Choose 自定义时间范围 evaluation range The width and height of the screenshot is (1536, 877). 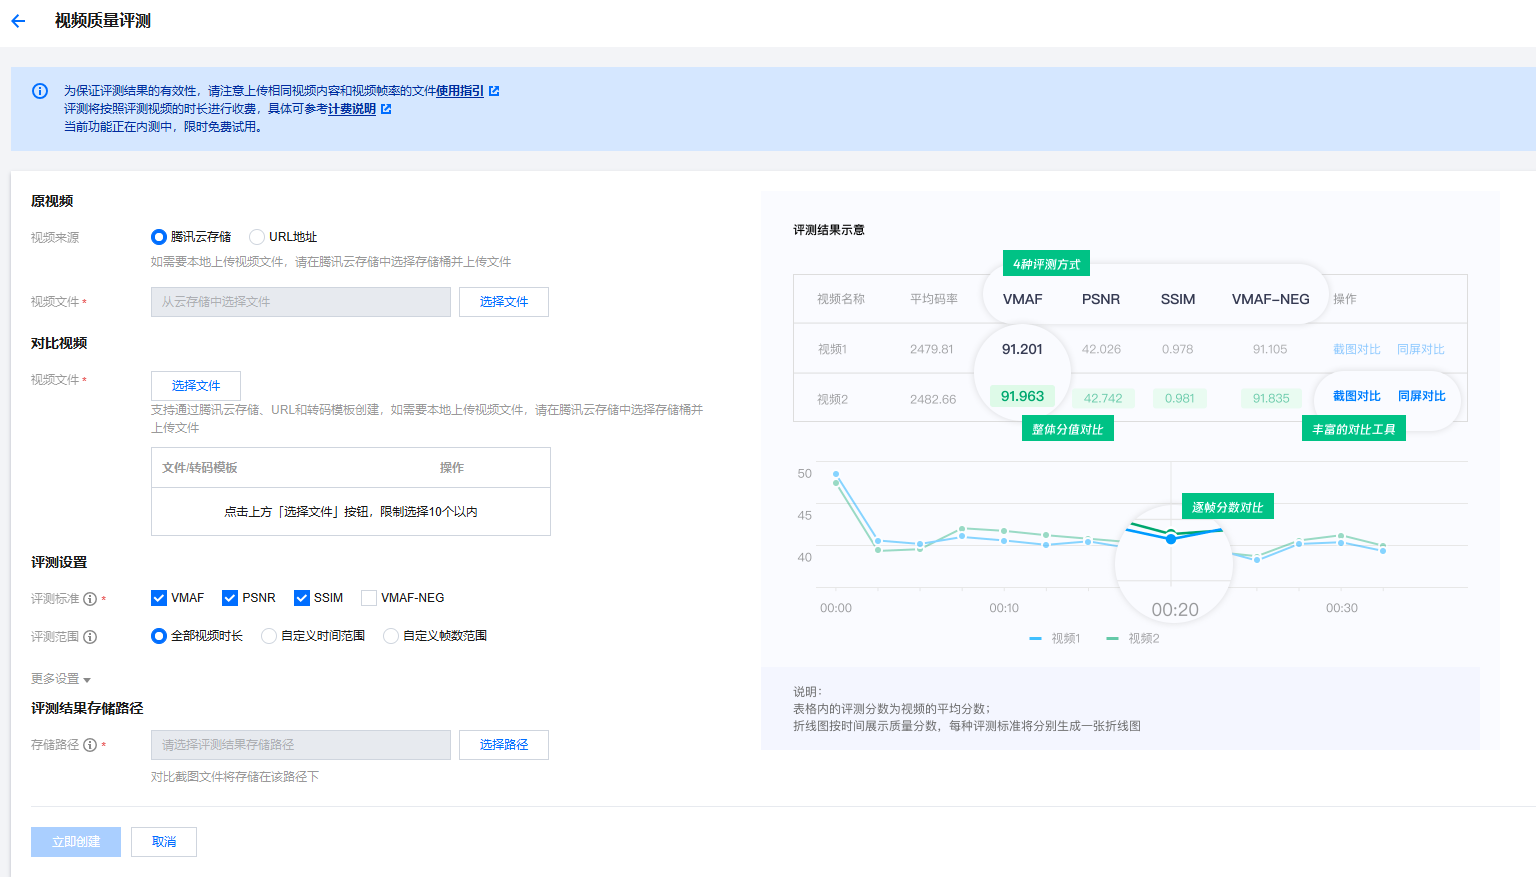click(x=269, y=636)
